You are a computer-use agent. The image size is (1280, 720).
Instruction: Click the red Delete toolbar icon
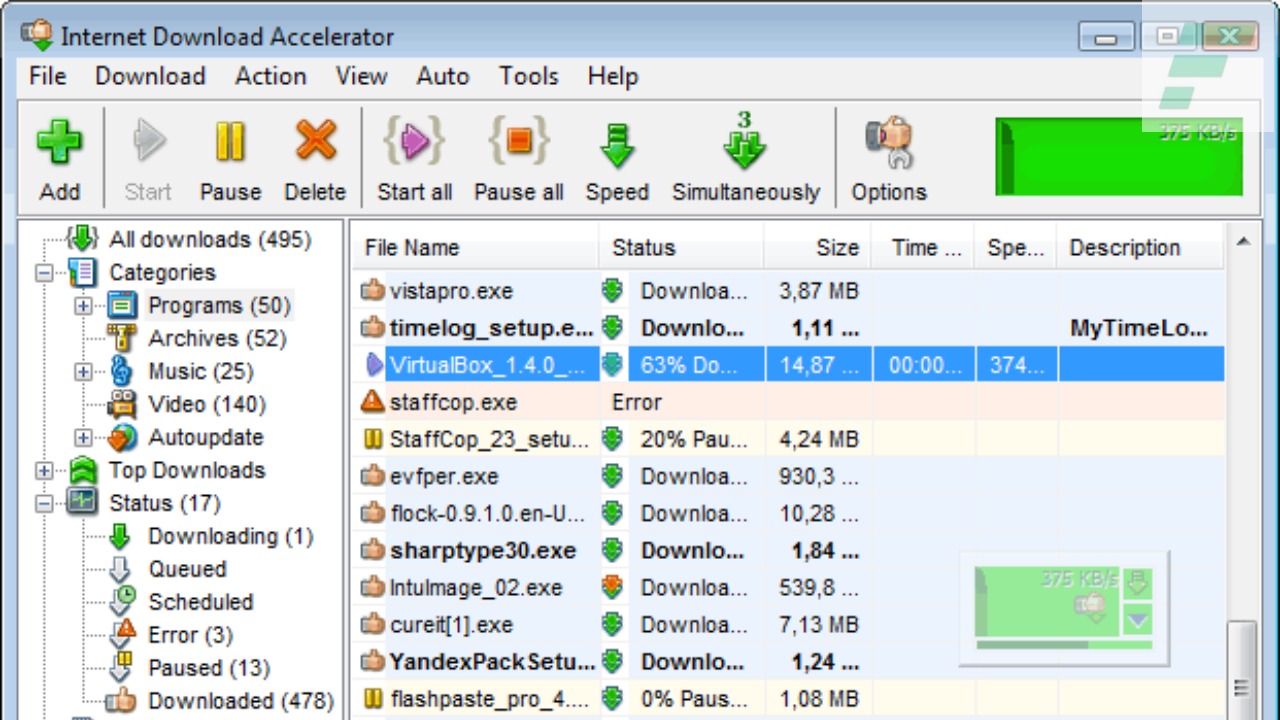(315, 143)
